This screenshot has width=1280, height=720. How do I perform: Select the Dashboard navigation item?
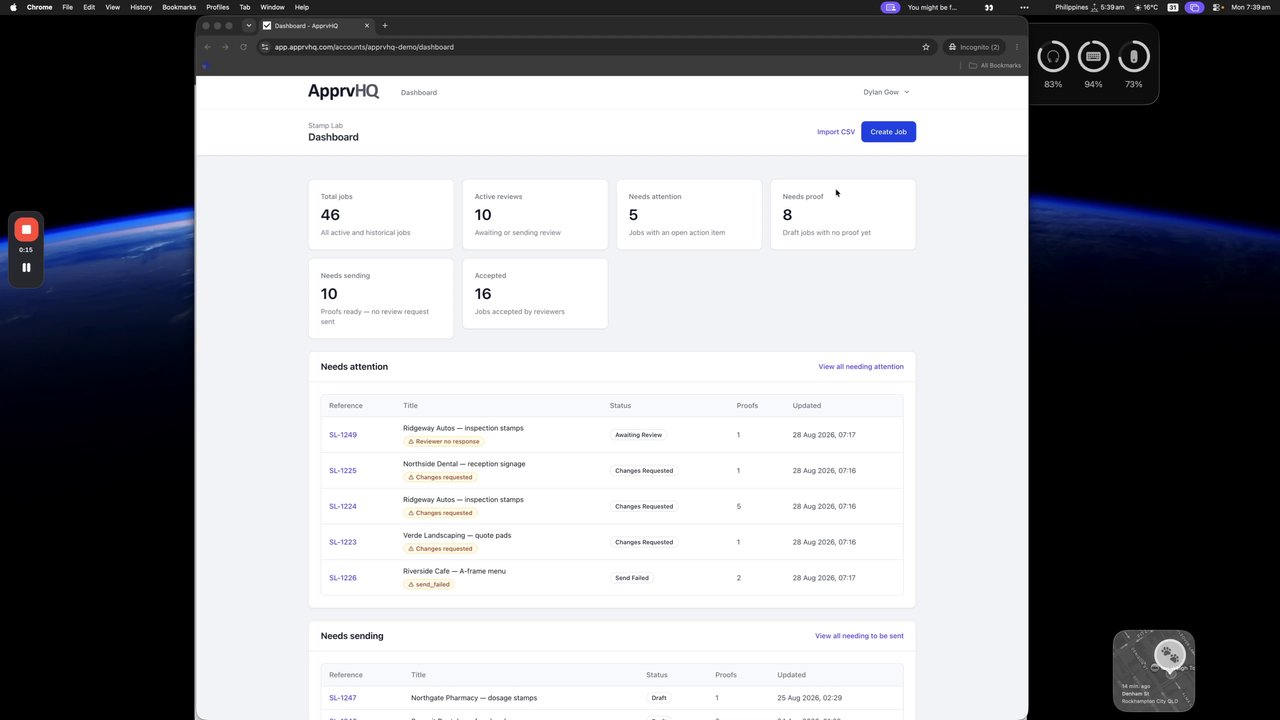pyautogui.click(x=419, y=92)
